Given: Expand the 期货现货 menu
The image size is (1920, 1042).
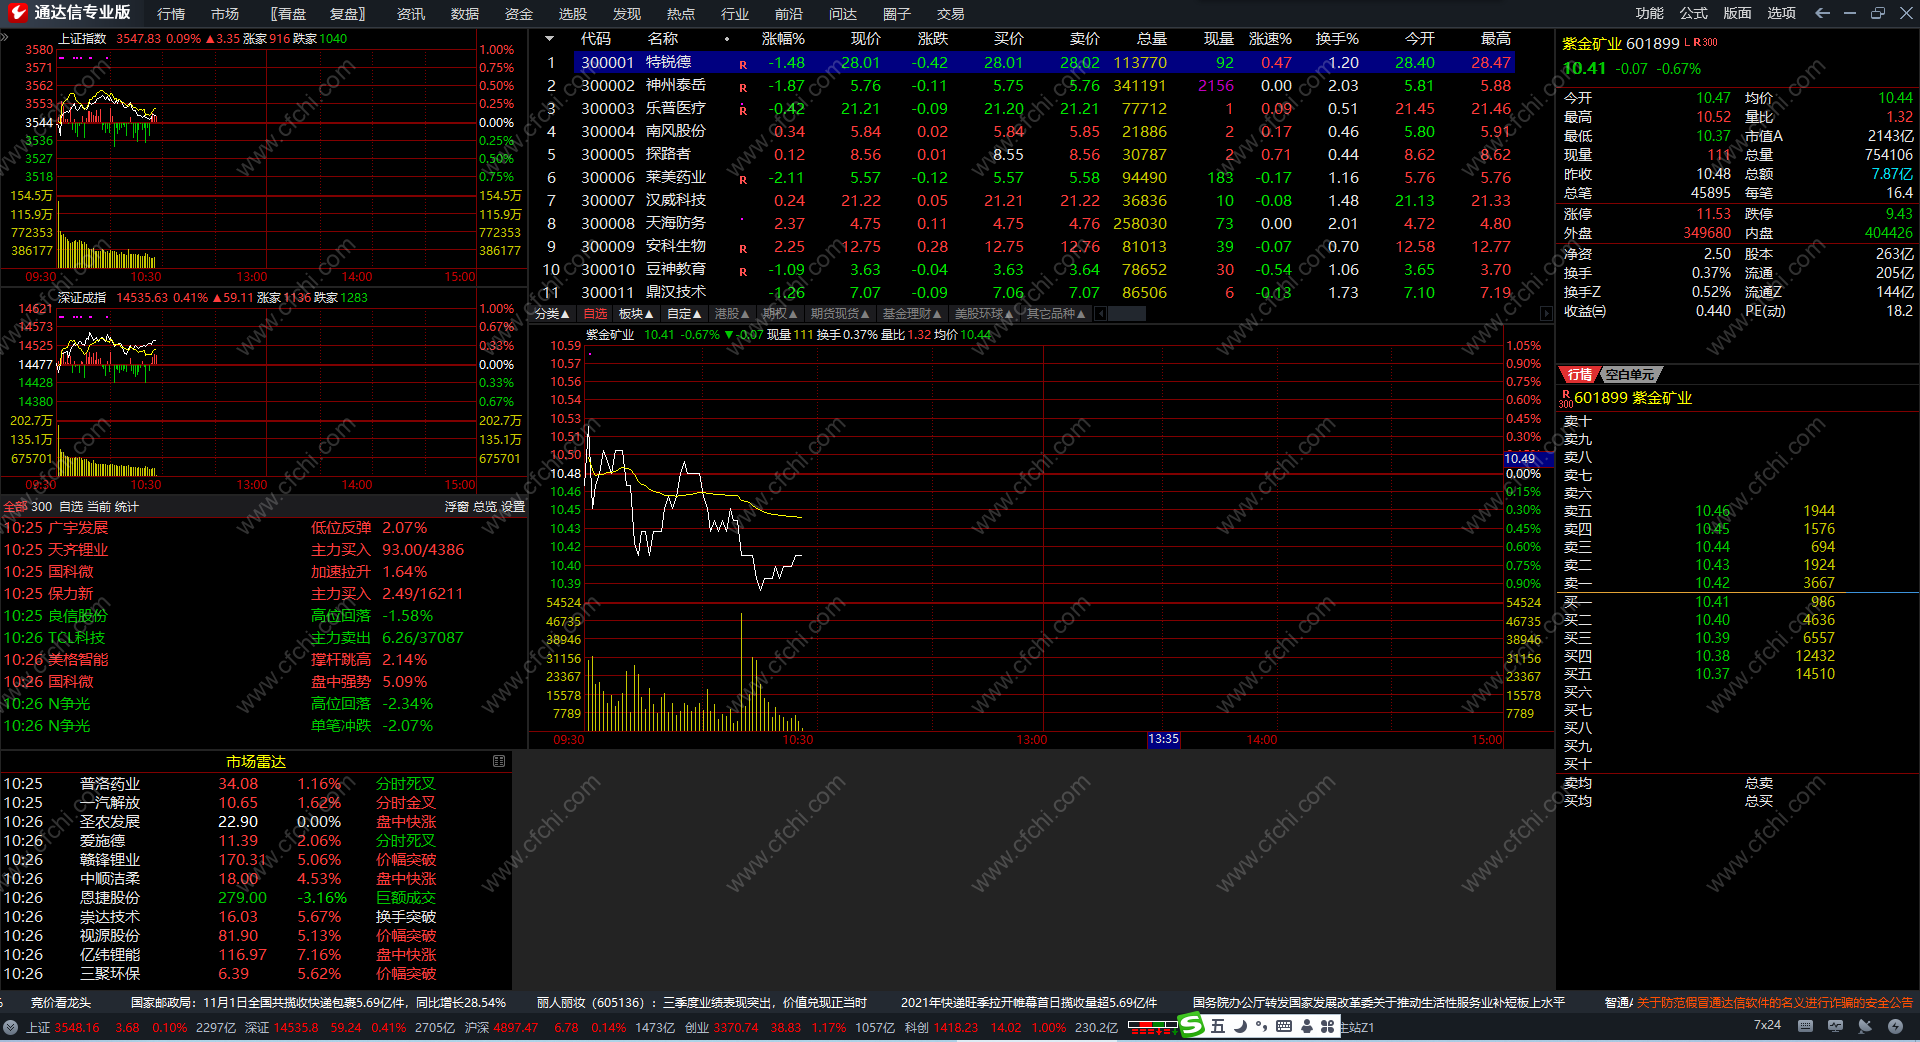Looking at the screenshot, I should coord(840,314).
